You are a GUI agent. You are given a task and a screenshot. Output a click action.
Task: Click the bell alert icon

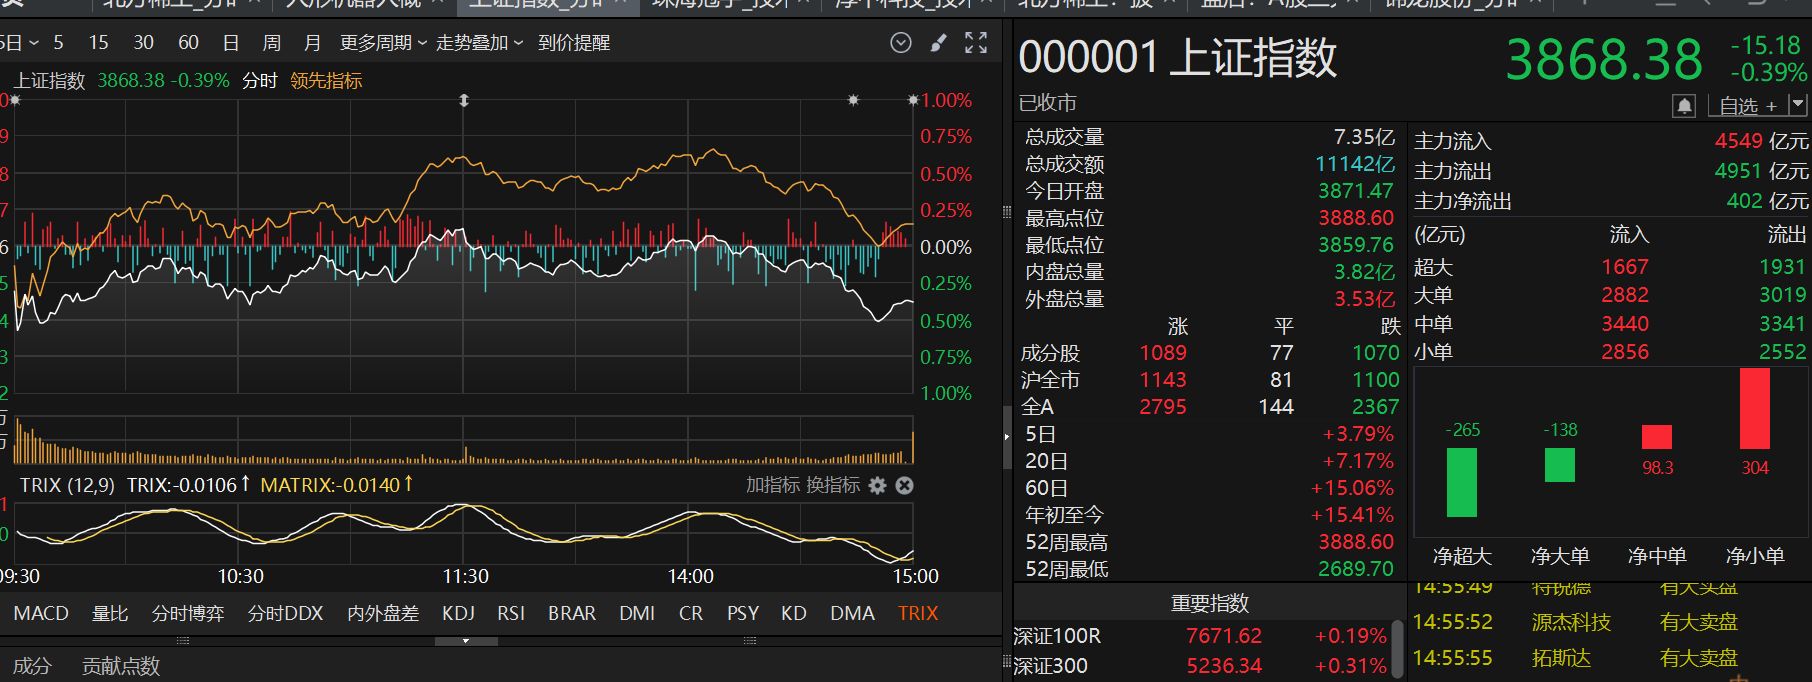pyautogui.click(x=1684, y=105)
